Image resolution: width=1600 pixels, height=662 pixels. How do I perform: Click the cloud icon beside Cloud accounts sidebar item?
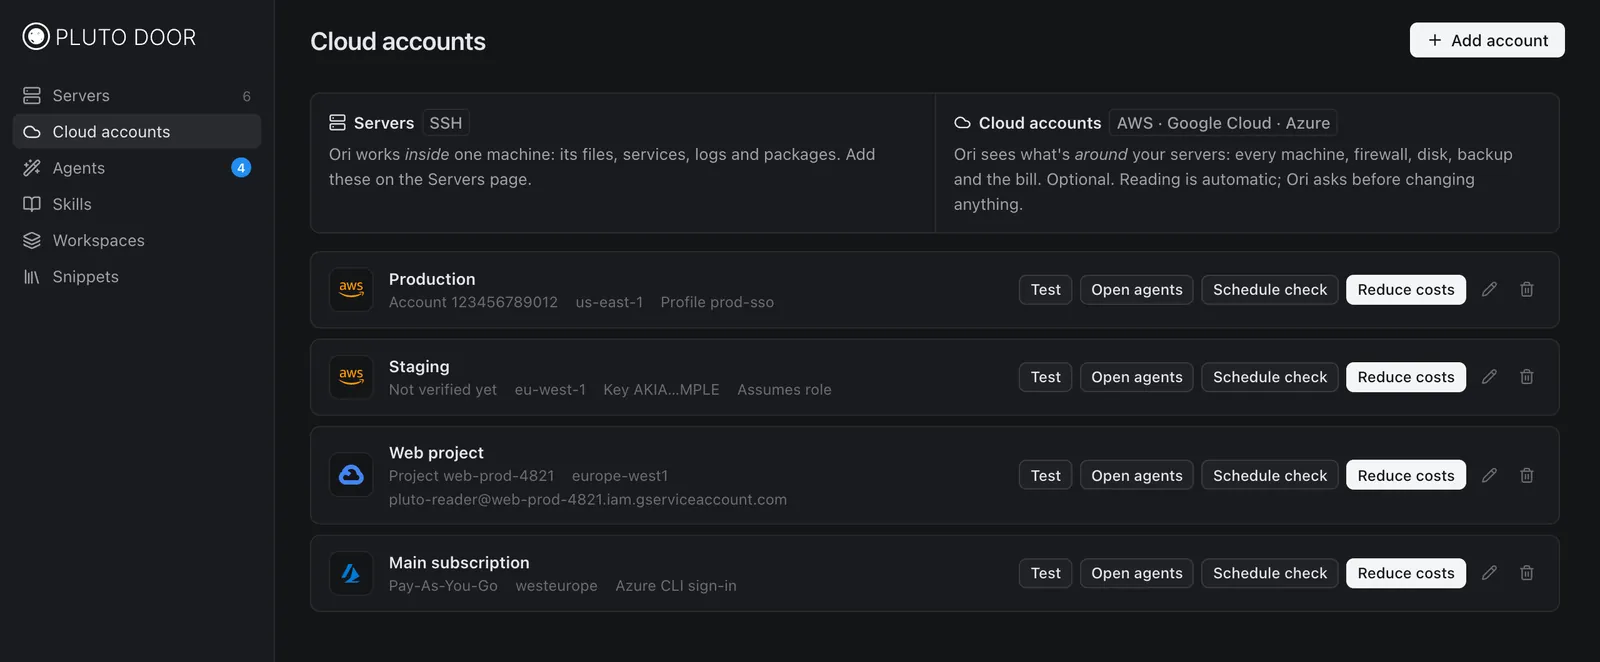coord(32,132)
